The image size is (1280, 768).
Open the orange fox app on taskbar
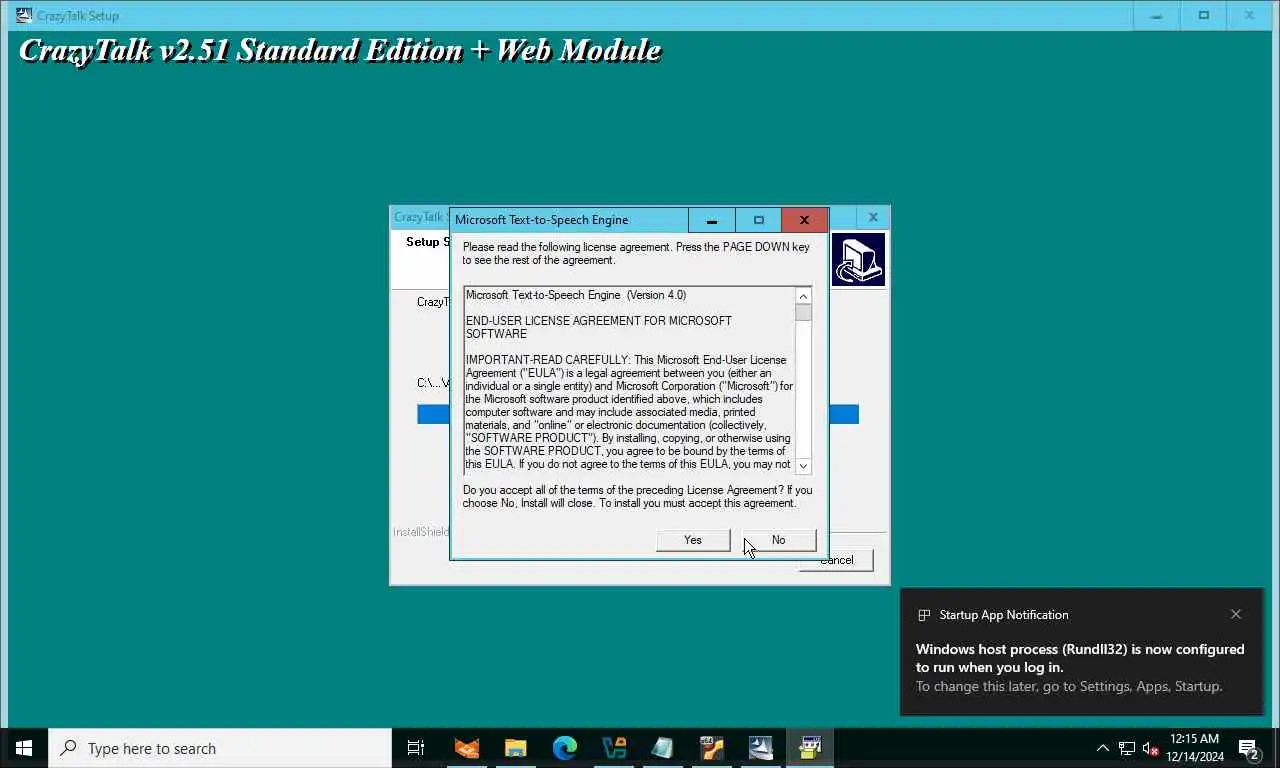coord(466,748)
